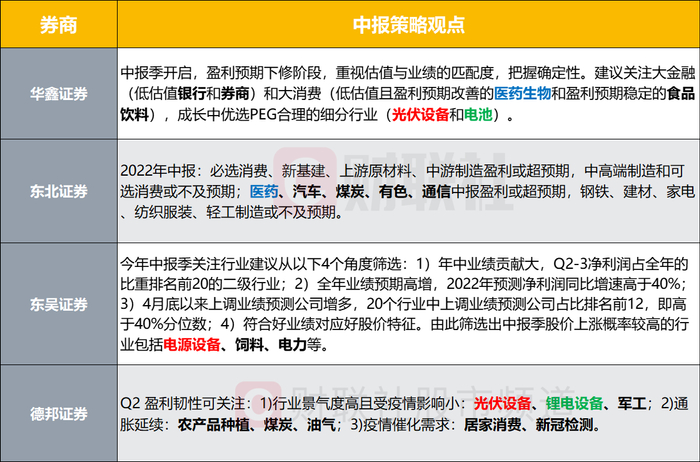Click 2022年中报 at start of 东北证券 text

(x=158, y=171)
